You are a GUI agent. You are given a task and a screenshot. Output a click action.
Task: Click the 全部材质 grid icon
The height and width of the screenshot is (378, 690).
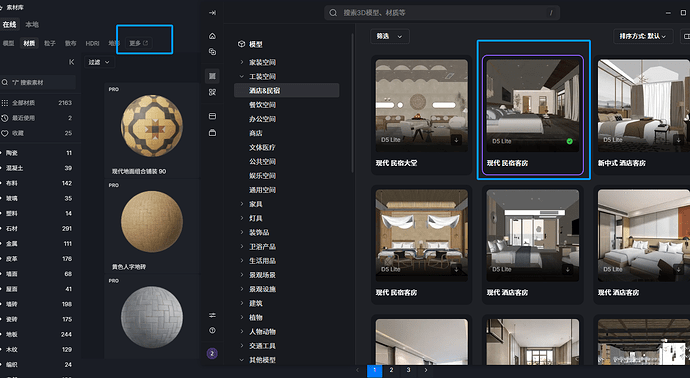coord(5,103)
